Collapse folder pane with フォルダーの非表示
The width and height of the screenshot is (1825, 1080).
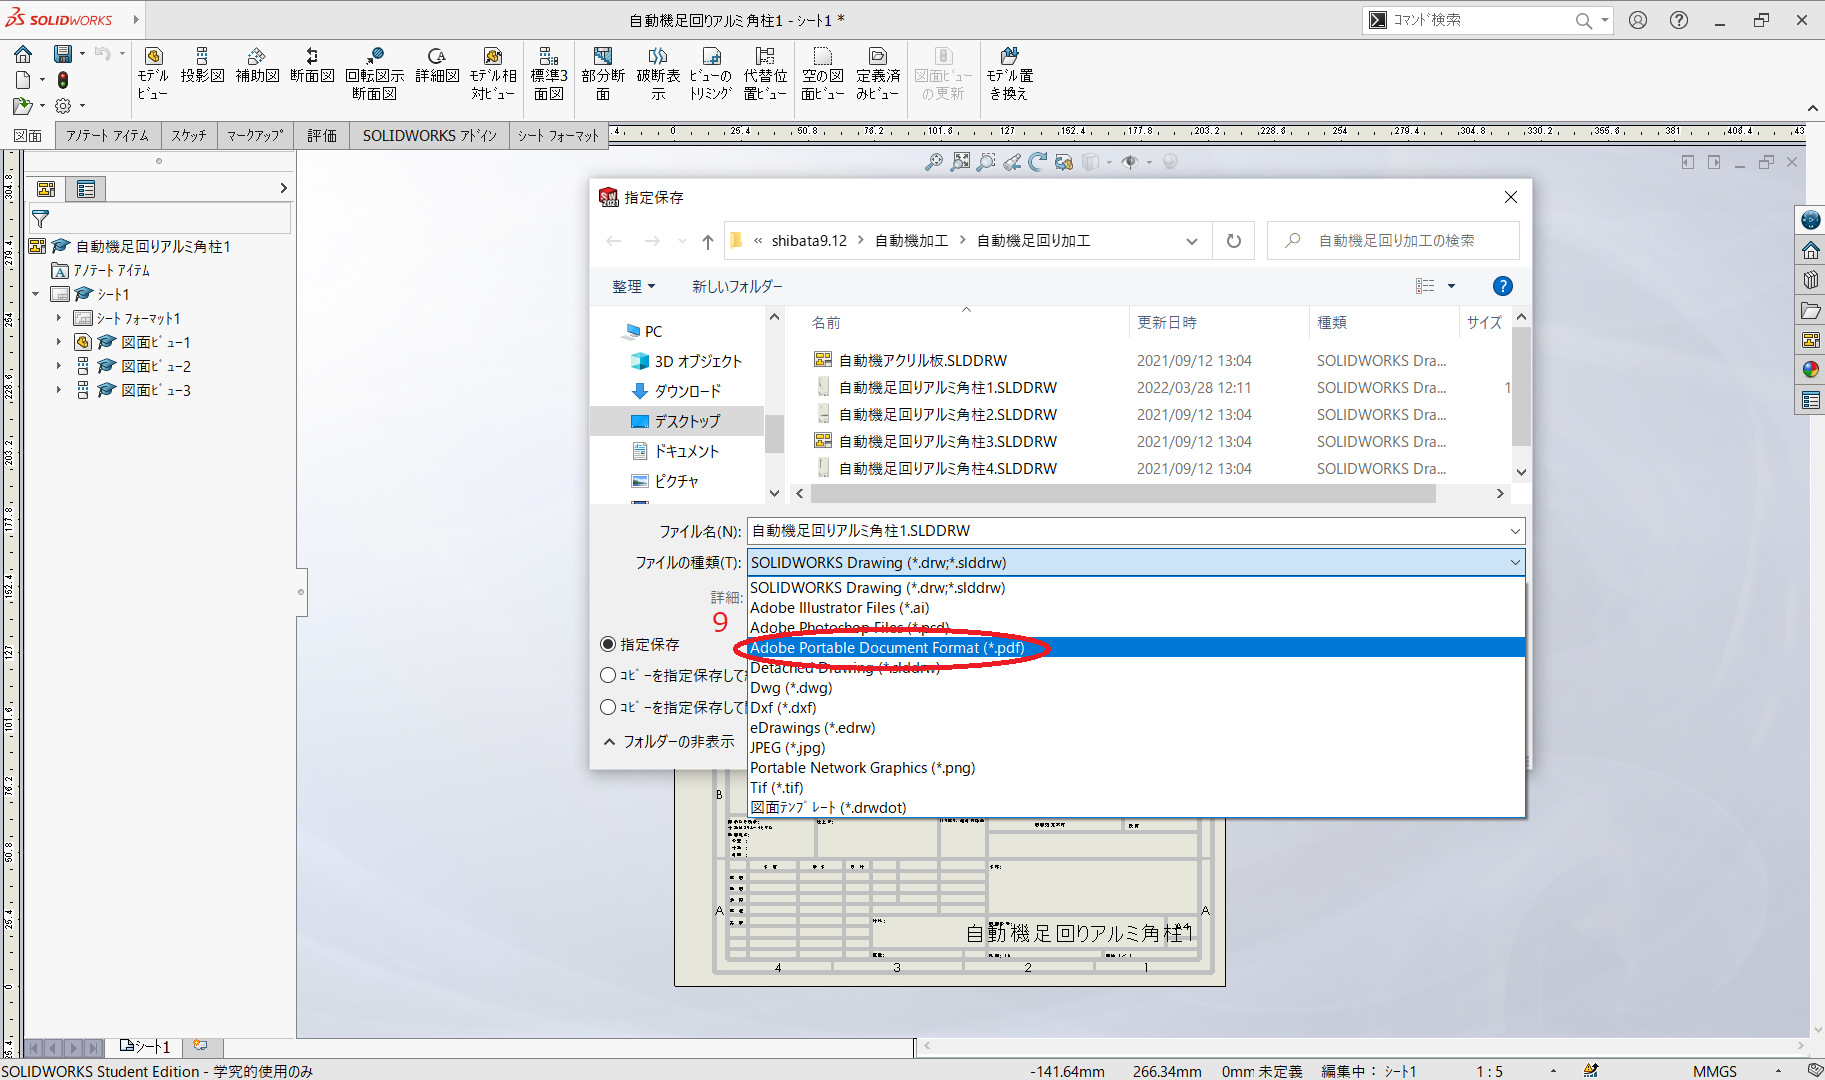tap(670, 741)
